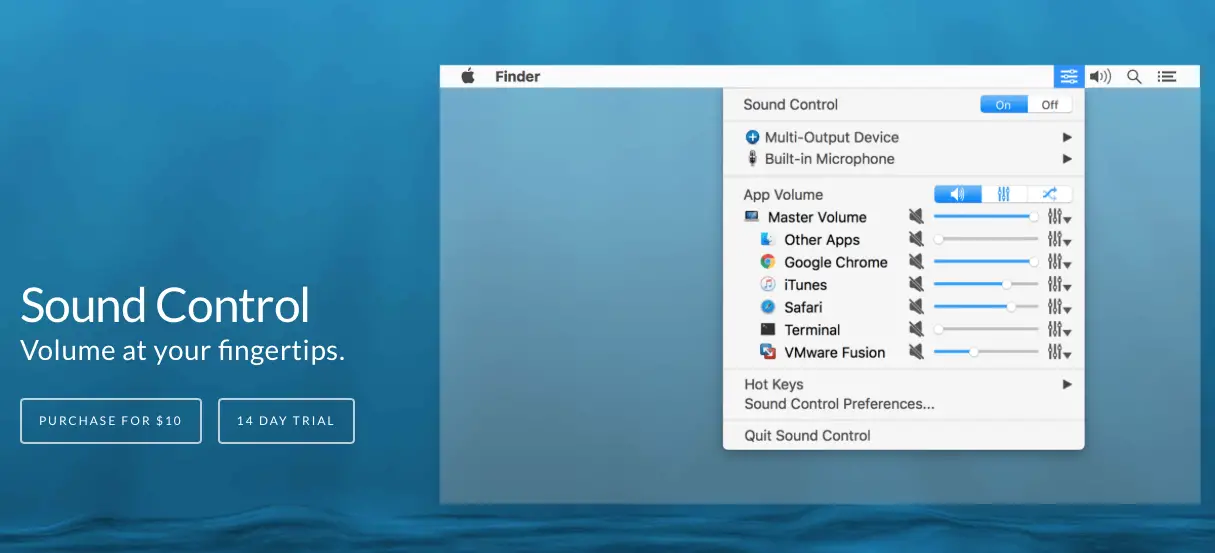Adjust the Master Volume slider
The height and width of the screenshot is (553, 1215).
pos(986,217)
